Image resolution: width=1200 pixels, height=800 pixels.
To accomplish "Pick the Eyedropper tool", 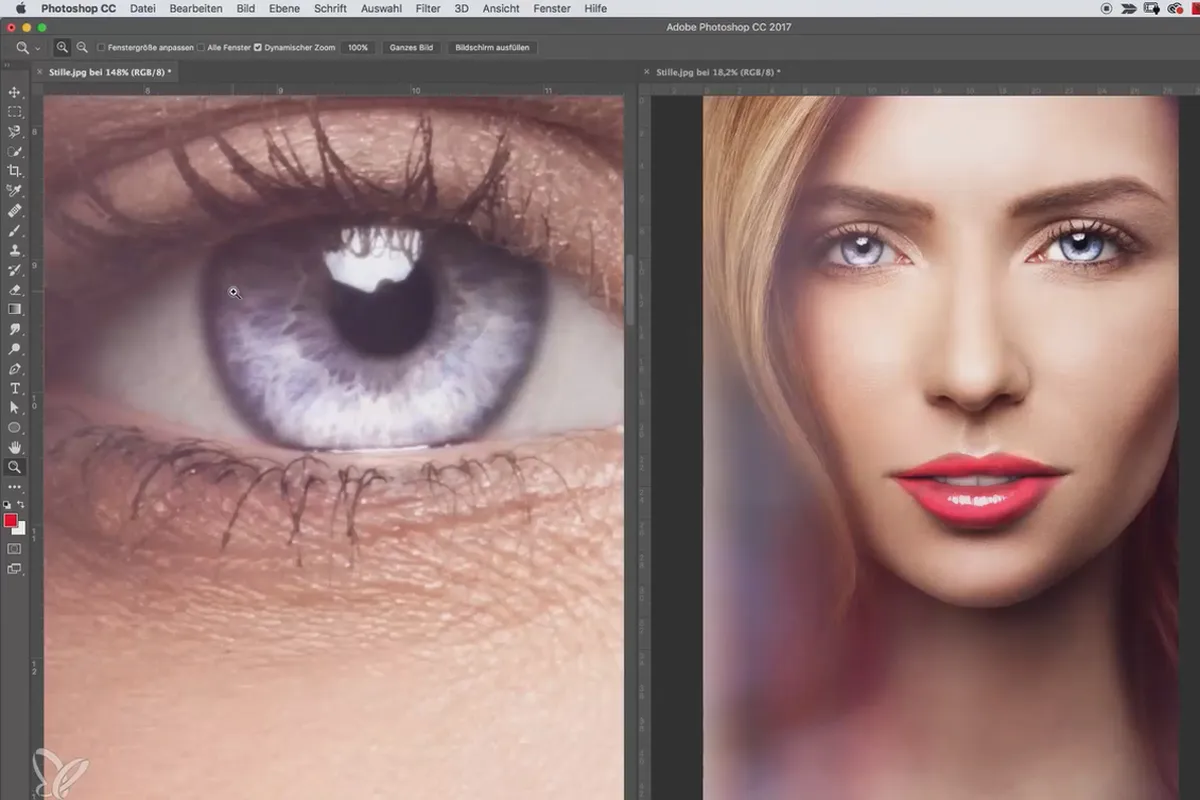I will (x=15, y=191).
